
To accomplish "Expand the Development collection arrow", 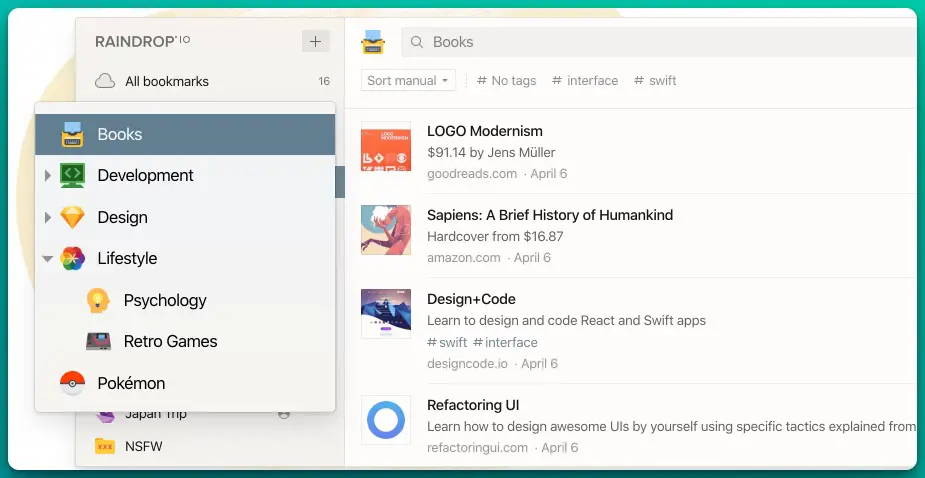I will (48, 176).
